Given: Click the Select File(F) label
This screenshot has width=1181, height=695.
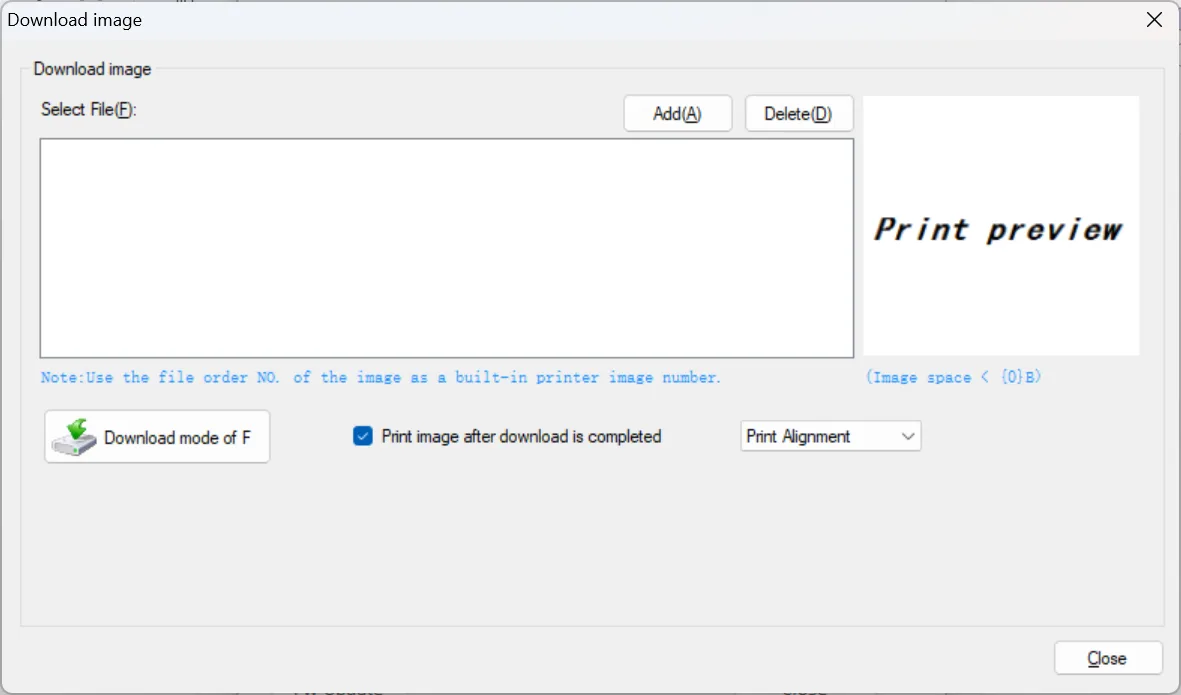Looking at the screenshot, I should click(x=88, y=109).
